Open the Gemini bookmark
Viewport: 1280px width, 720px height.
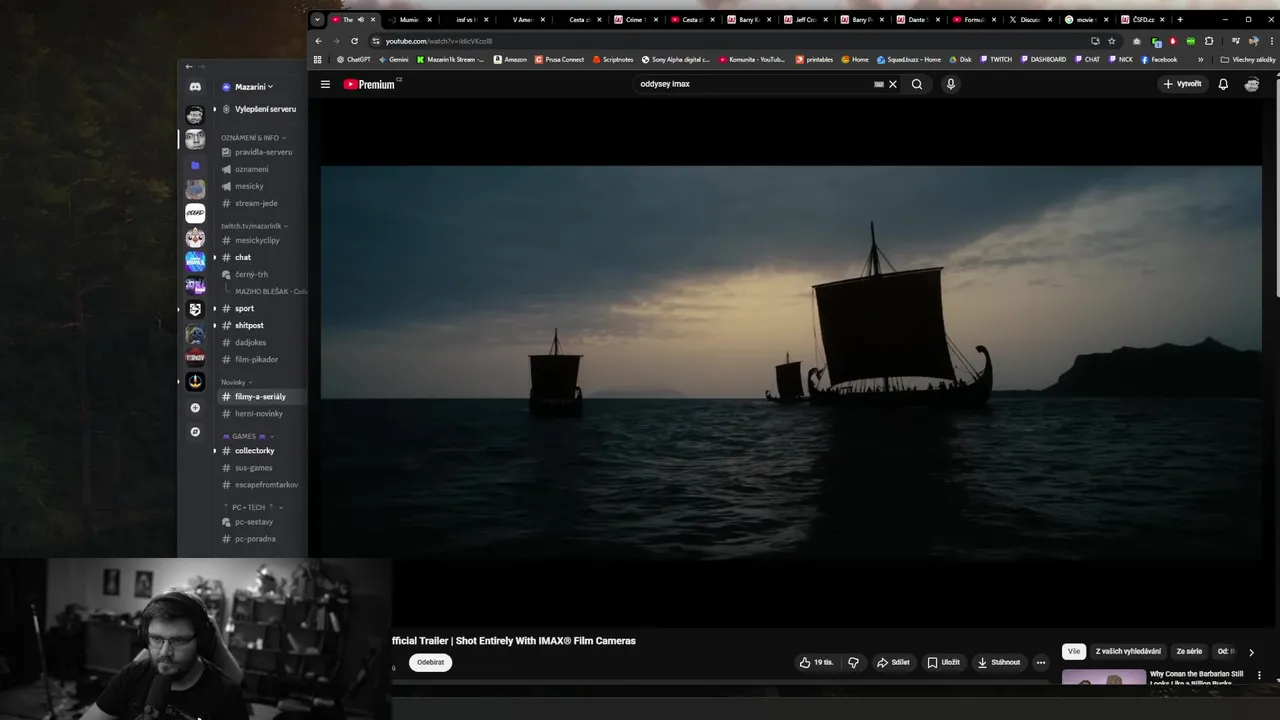coord(393,59)
